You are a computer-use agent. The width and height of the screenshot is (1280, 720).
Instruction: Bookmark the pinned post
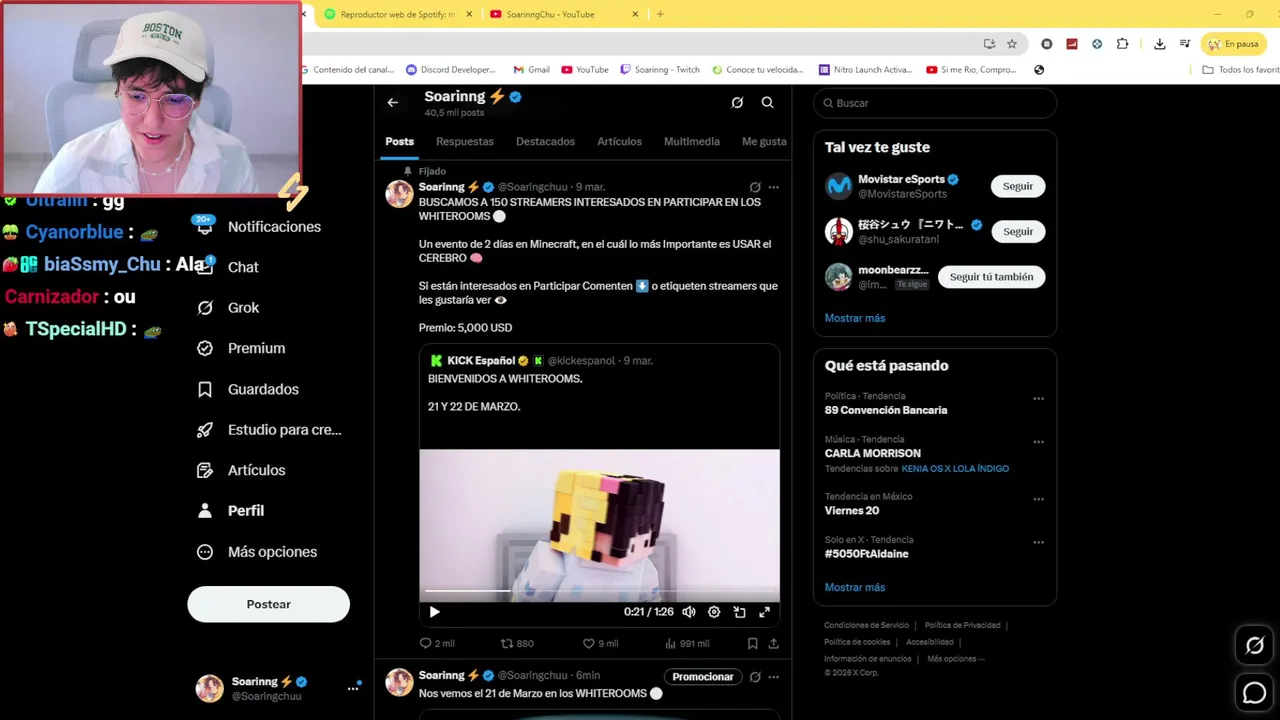pos(752,644)
